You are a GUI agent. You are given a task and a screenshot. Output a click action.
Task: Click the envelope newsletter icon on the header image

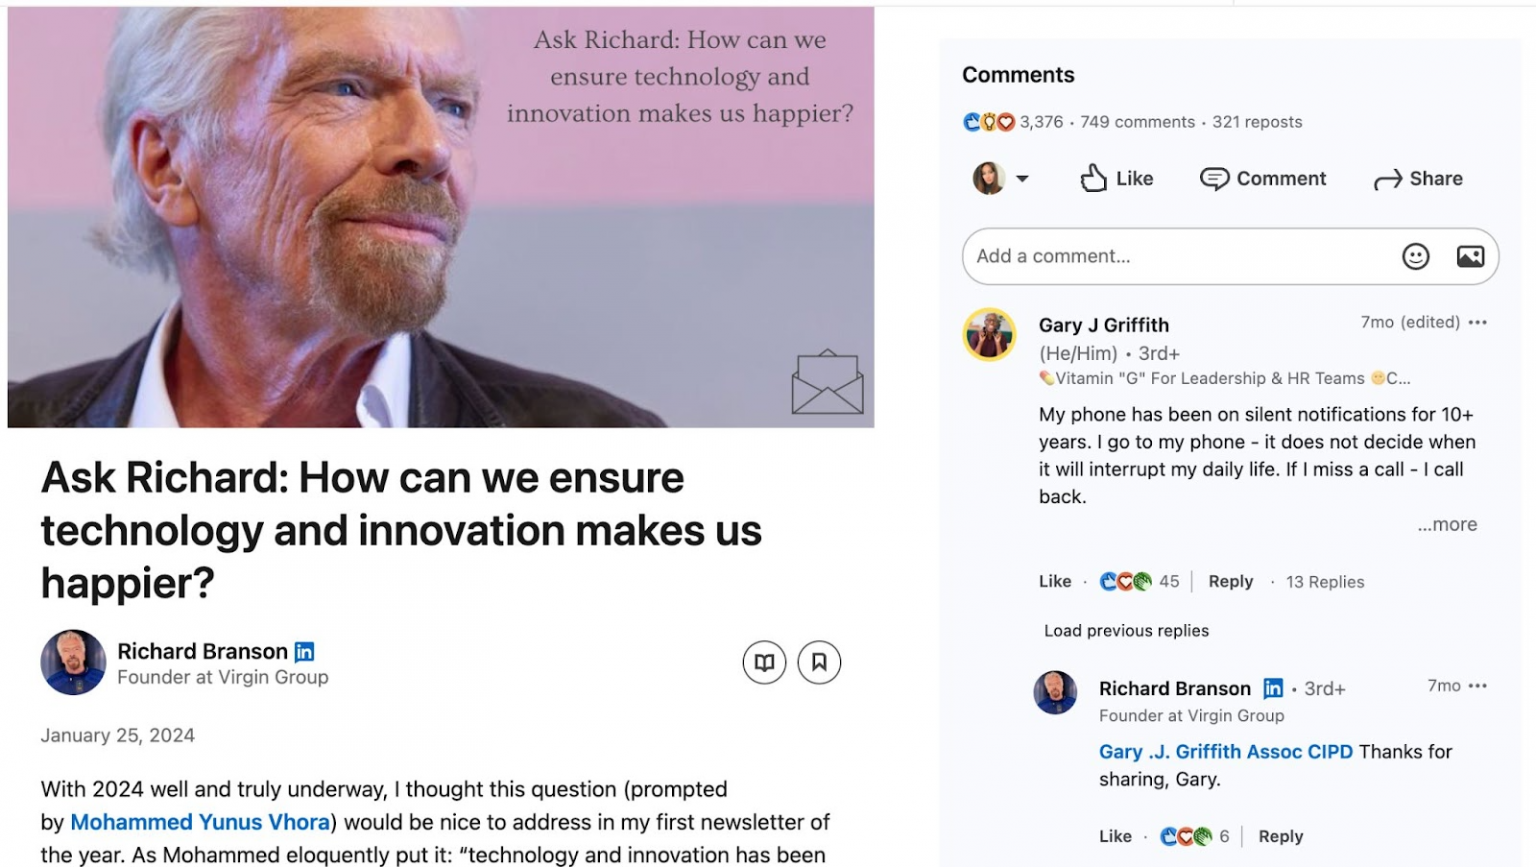click(829, 384)
